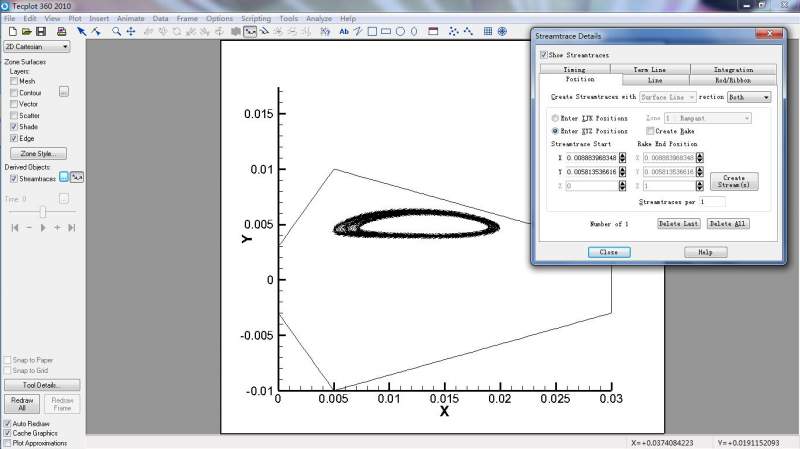The image size is (800, 449).
Task: Toggle the Cache Graphics checkbox
Action: coord(7,433)
